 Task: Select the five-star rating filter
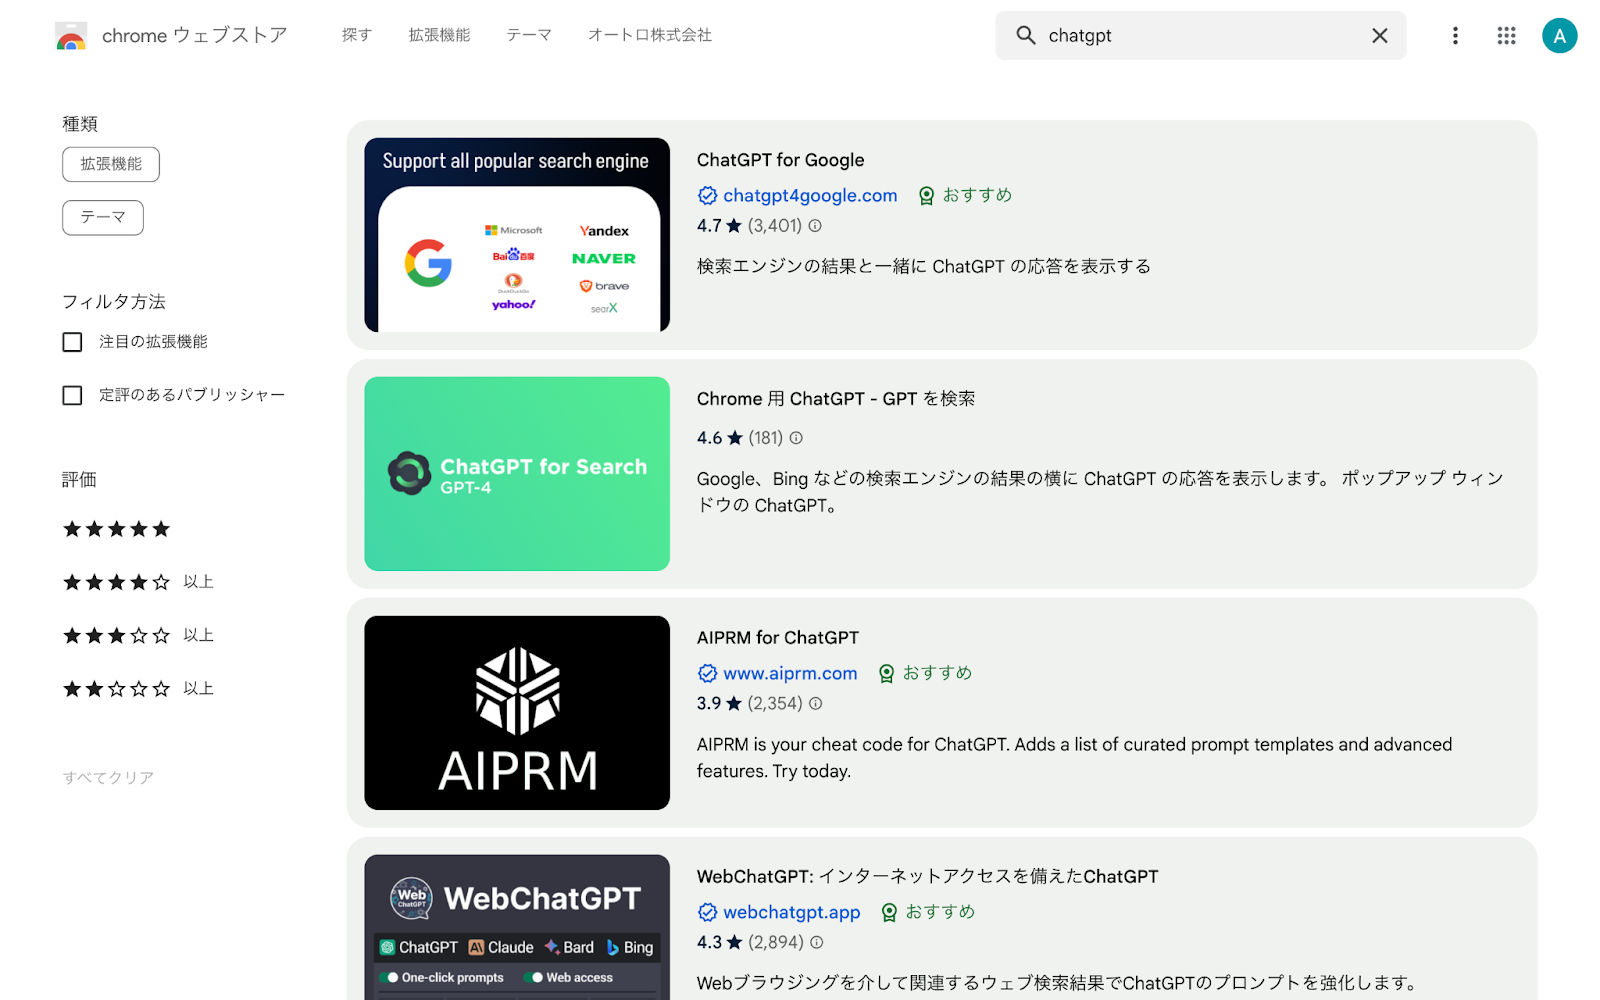(x=116, y=529)
